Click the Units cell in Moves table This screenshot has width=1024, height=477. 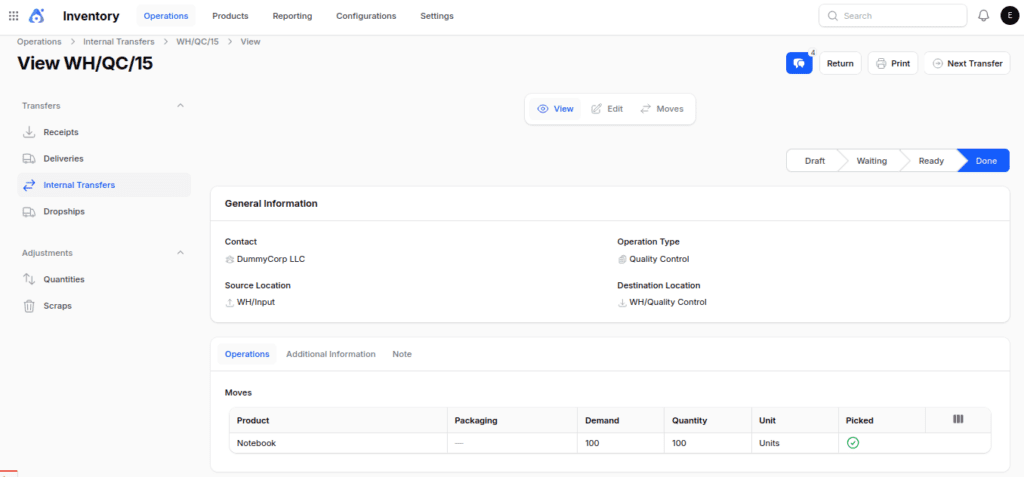(x=795, y=443)
